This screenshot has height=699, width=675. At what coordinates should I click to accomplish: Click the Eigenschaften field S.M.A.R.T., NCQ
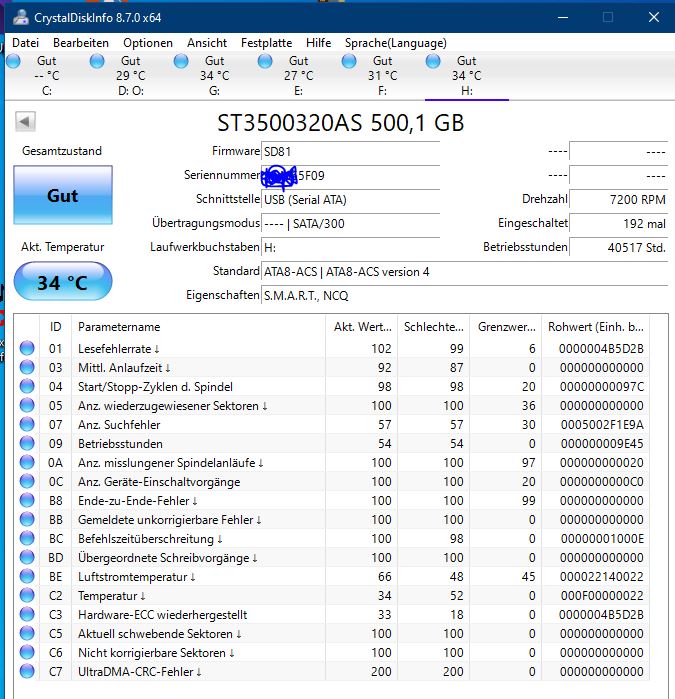tap(465, 296)
